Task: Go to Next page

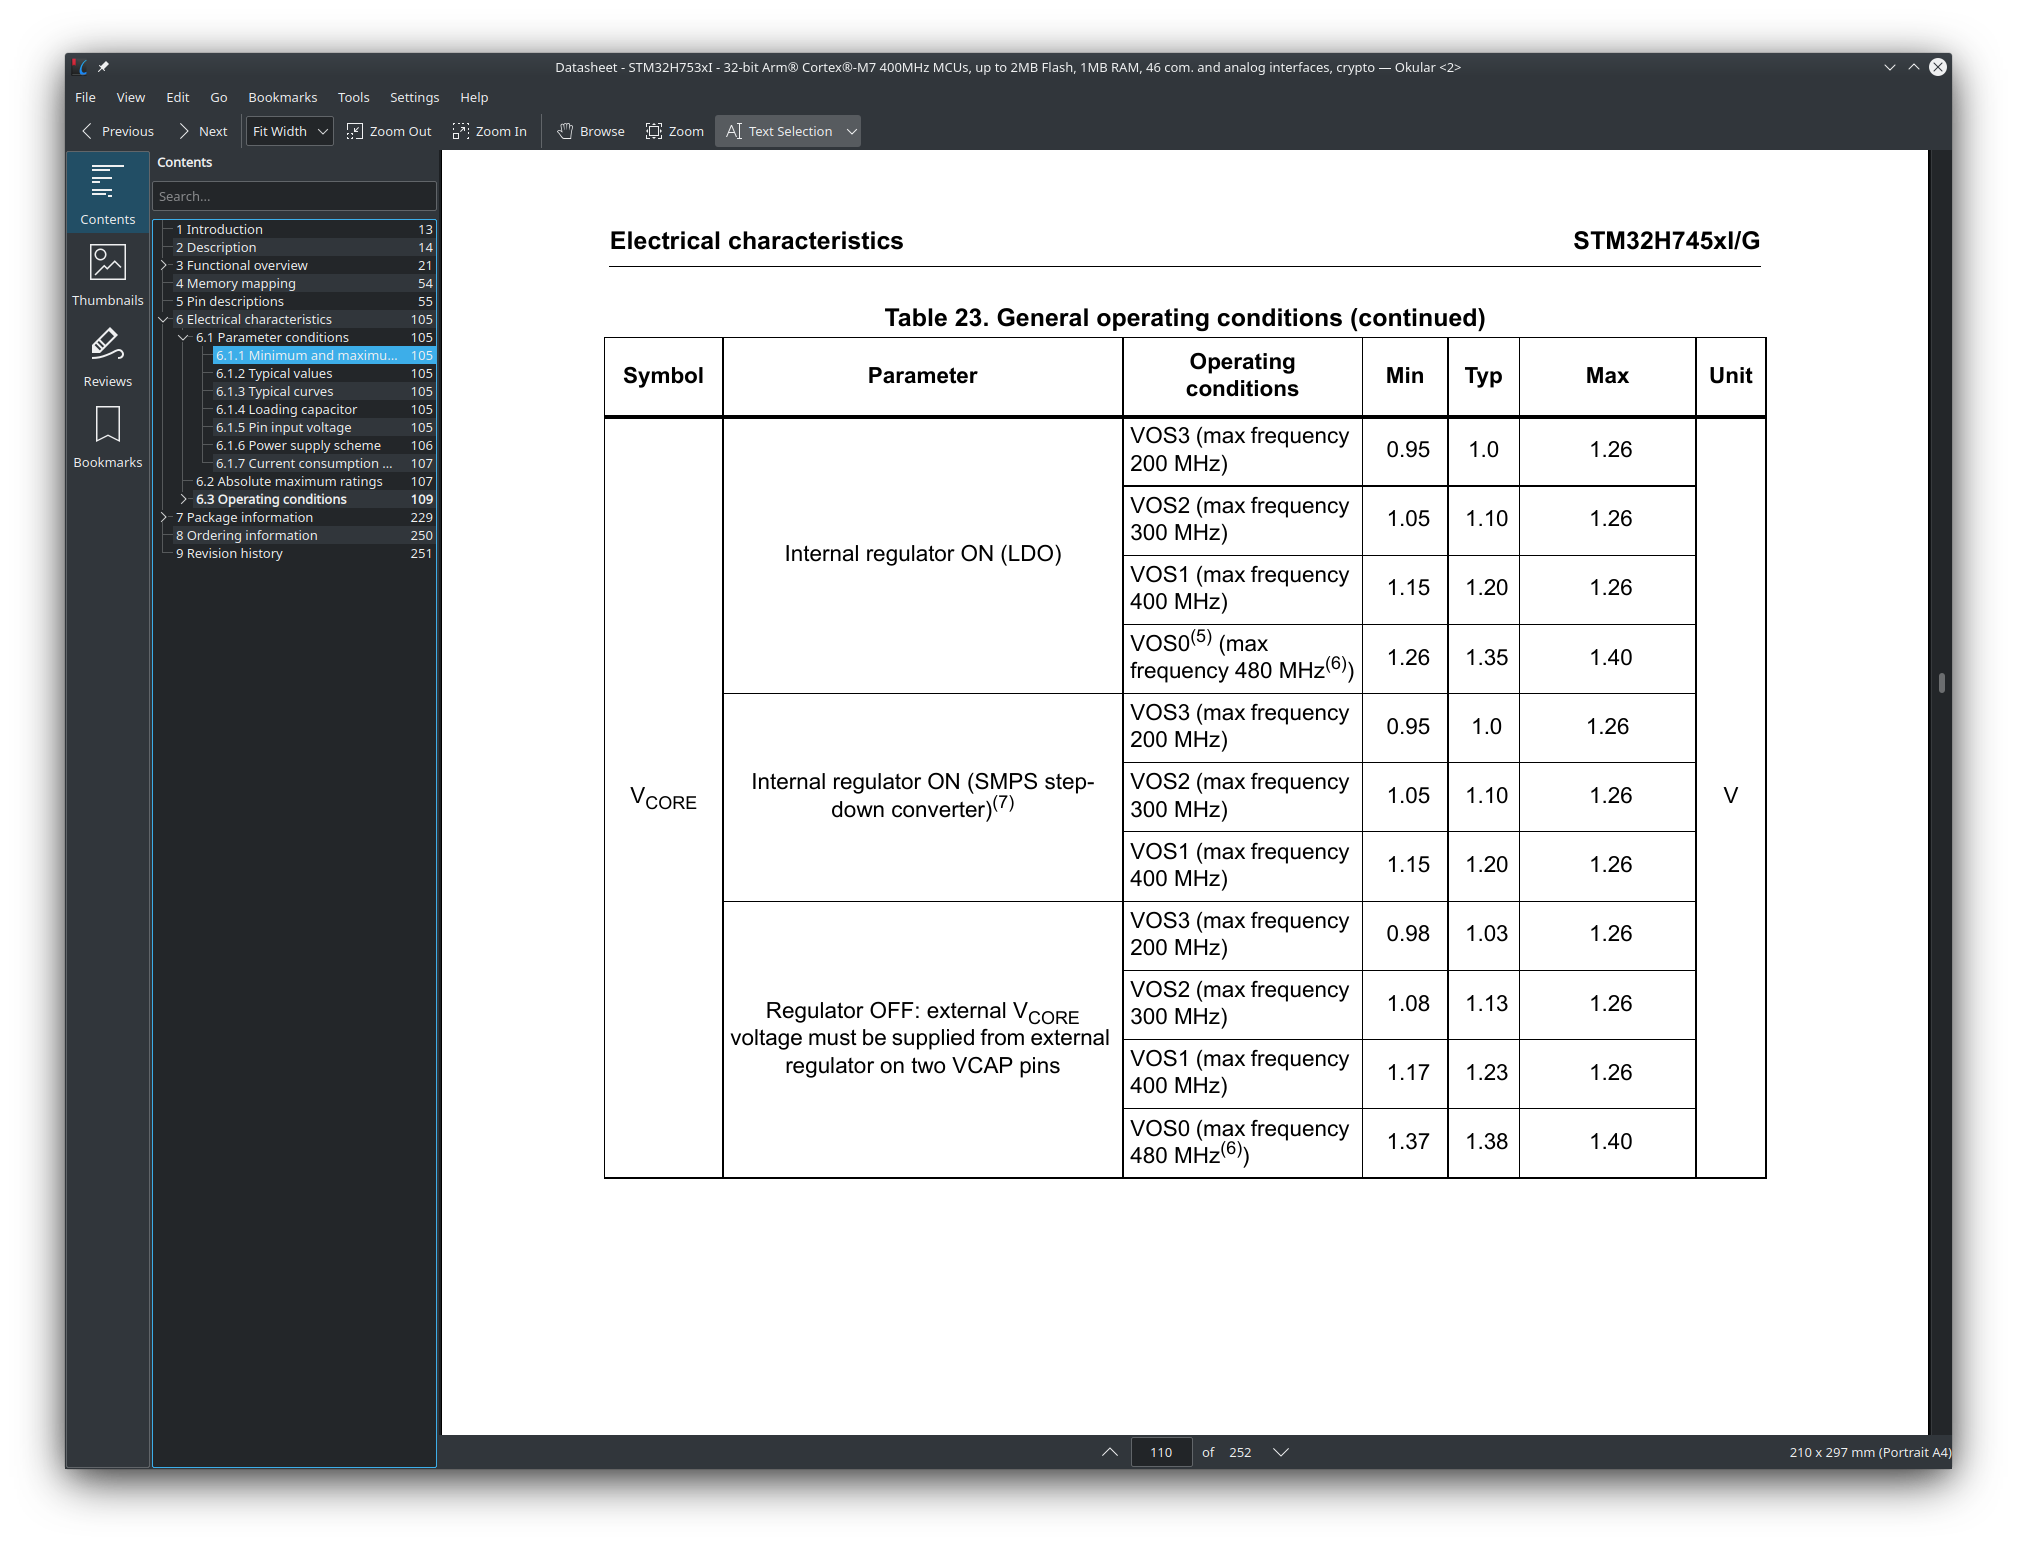Action: click(203, 131)
